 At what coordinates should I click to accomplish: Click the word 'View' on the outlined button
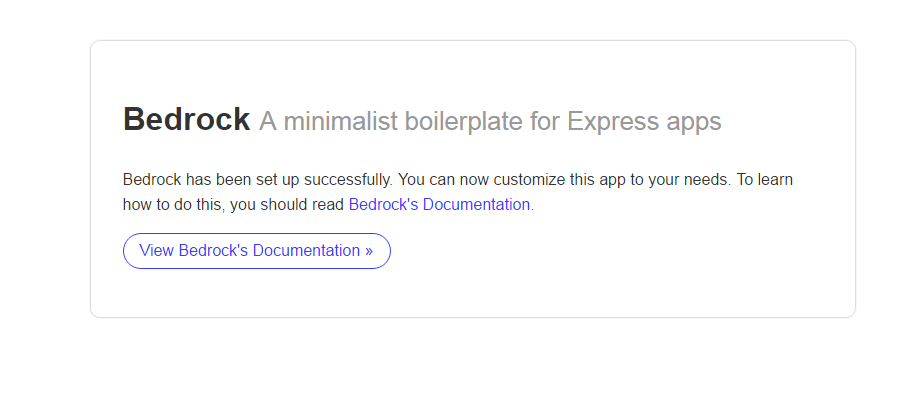click(156, 251)
